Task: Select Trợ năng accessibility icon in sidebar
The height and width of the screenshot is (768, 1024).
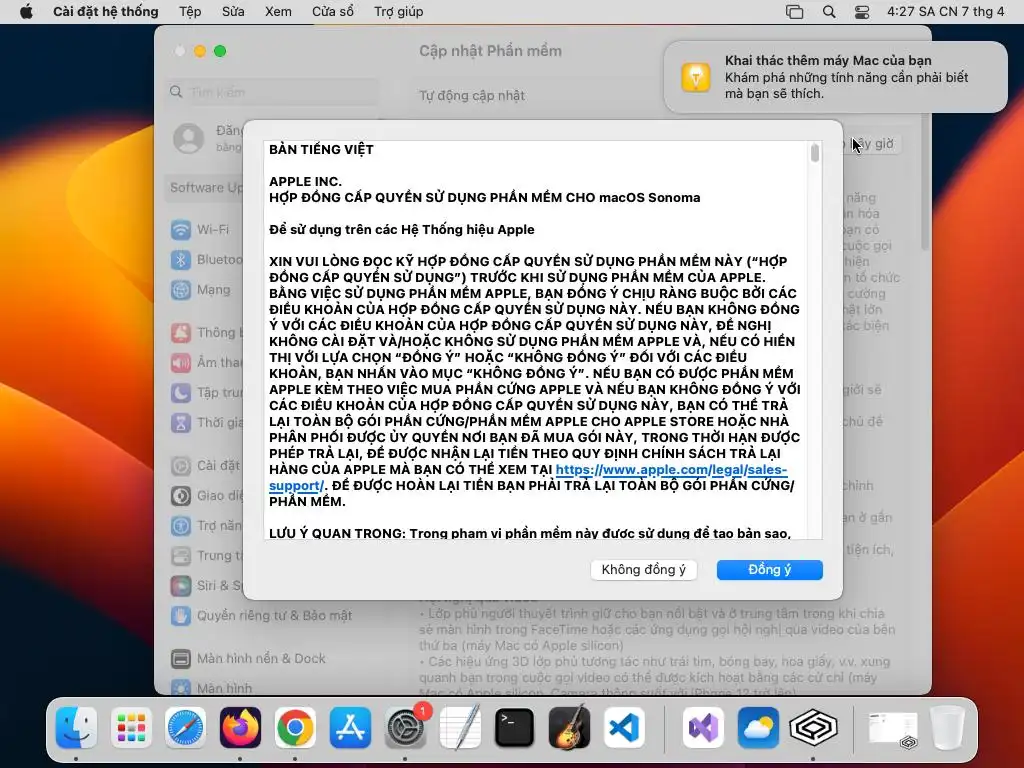Action: pos(181,526)
